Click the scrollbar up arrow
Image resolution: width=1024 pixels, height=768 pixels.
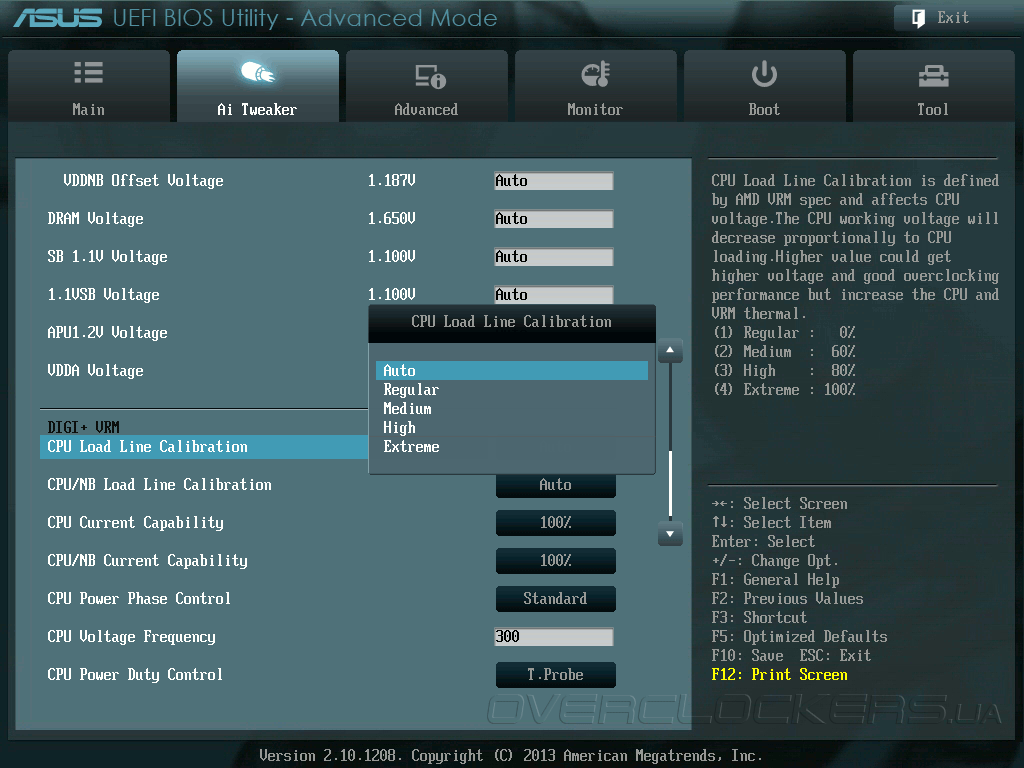tap(670, 351)
